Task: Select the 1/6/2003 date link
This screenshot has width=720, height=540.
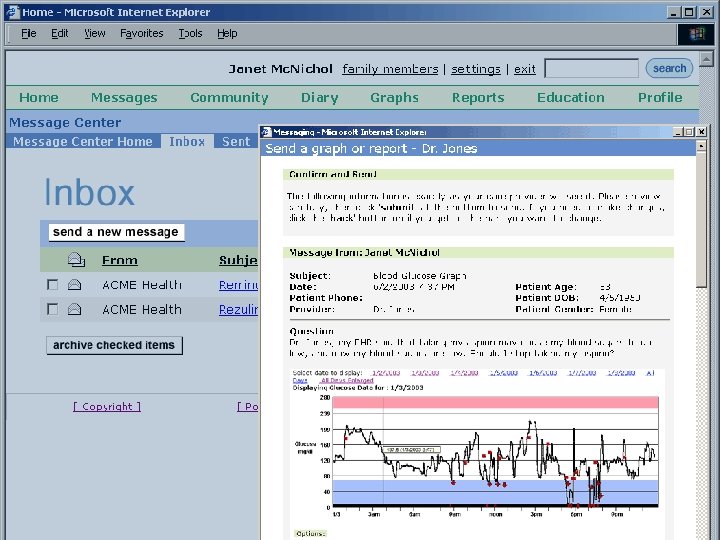Action: pos(543,372)
